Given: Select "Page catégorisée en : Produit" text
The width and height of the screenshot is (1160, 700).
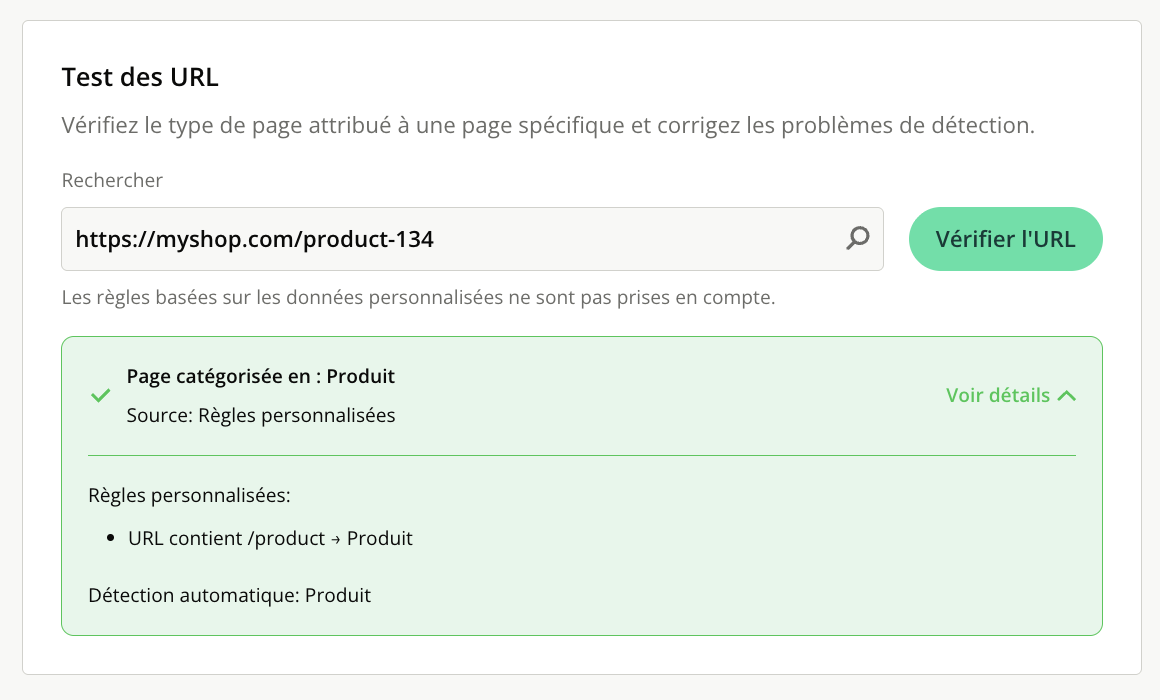Looking at the screenshot, I should 260,377.
